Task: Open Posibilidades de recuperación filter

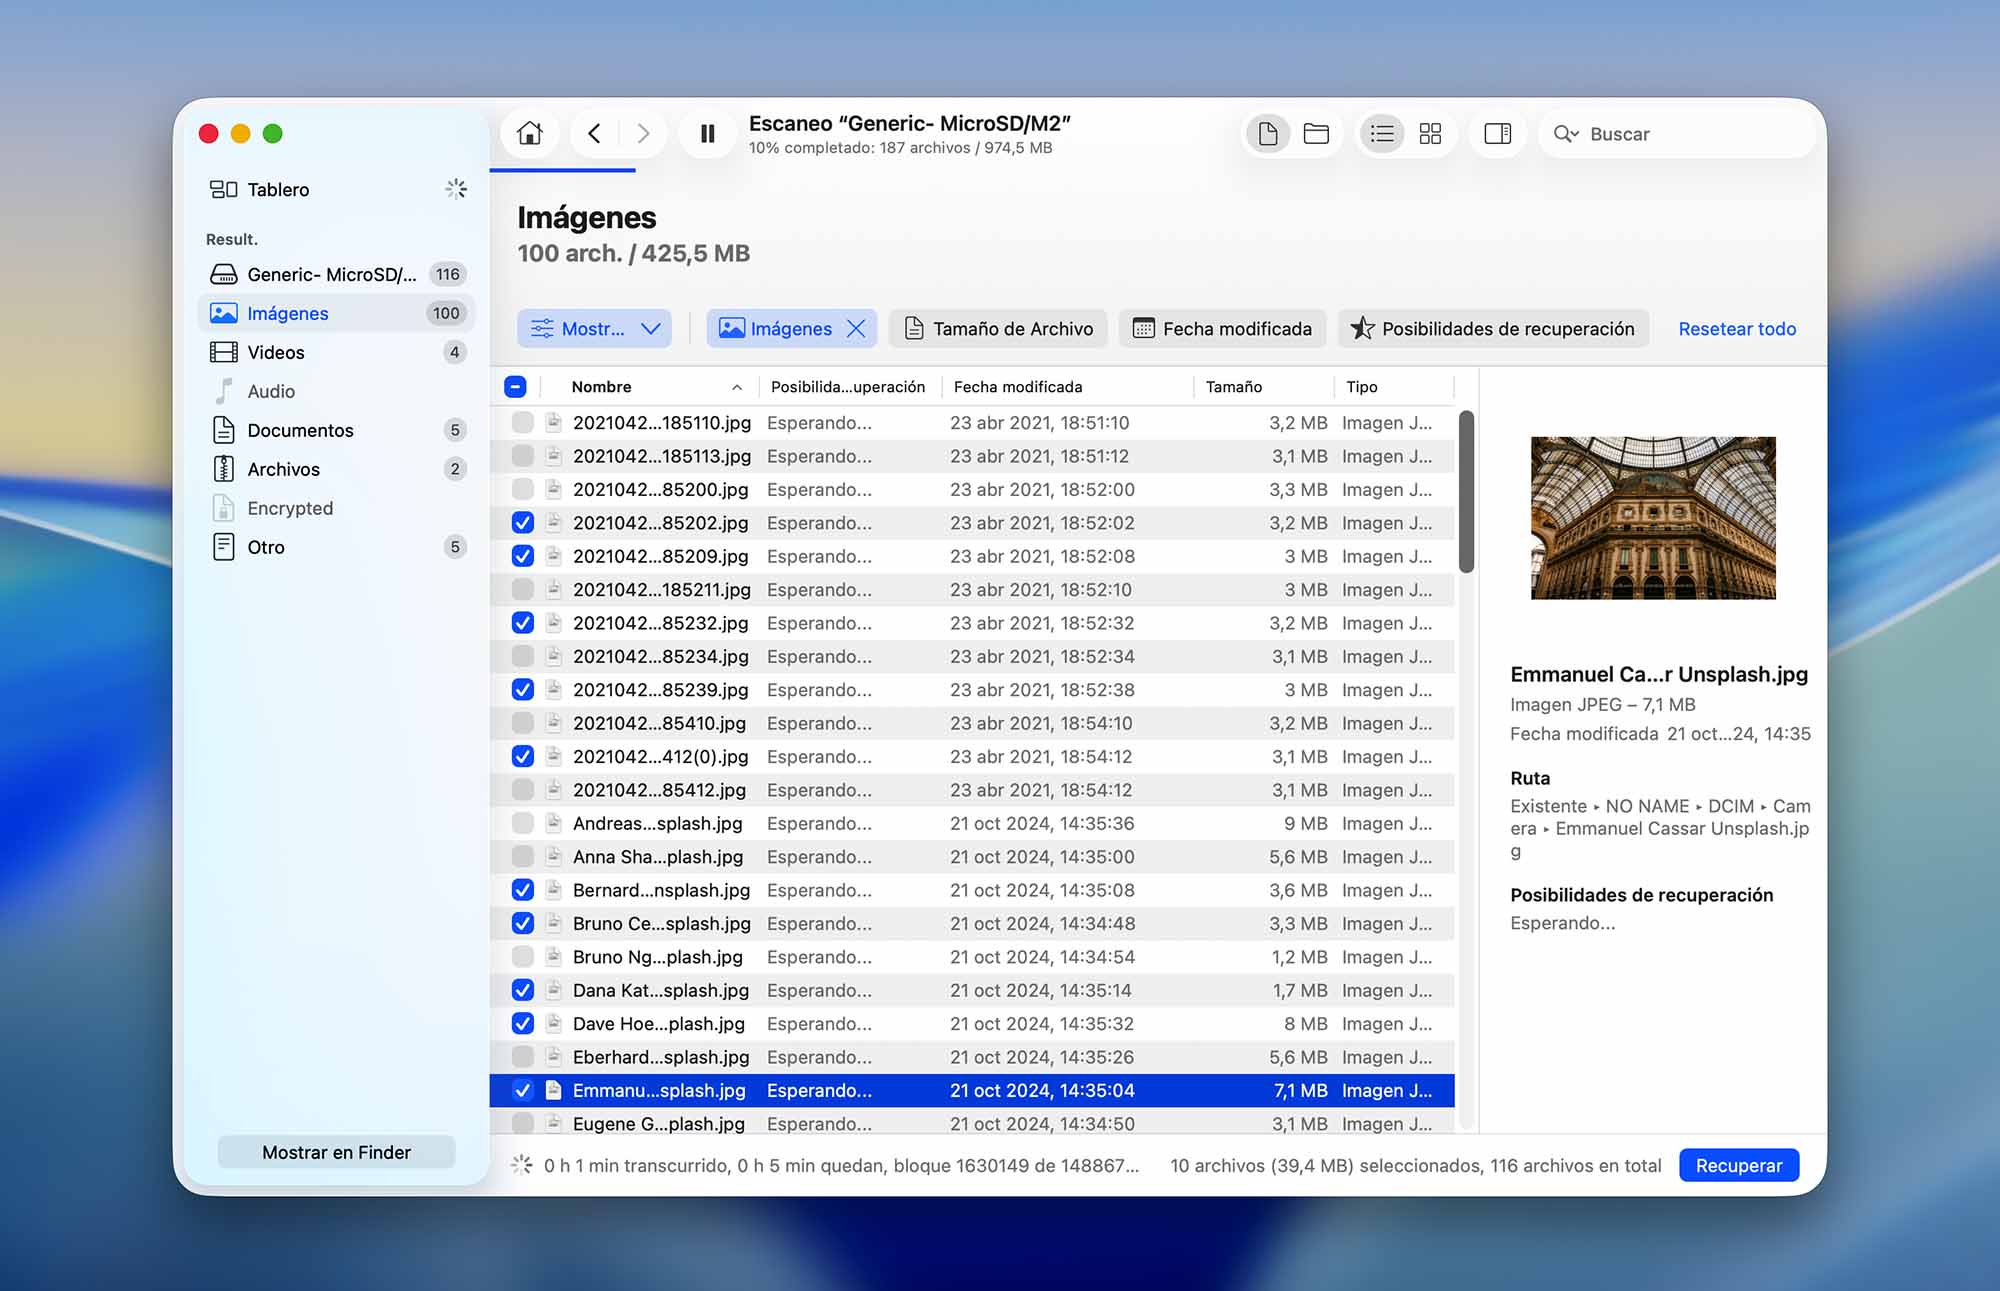Action: pyautogui.click(x=1493, y=329)
